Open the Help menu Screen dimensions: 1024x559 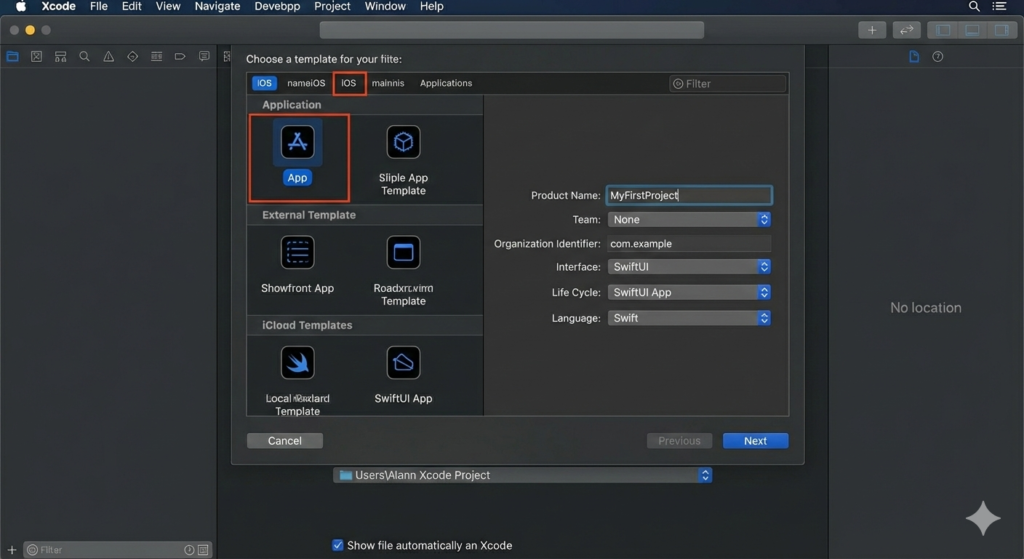click(x=432, y=7)
